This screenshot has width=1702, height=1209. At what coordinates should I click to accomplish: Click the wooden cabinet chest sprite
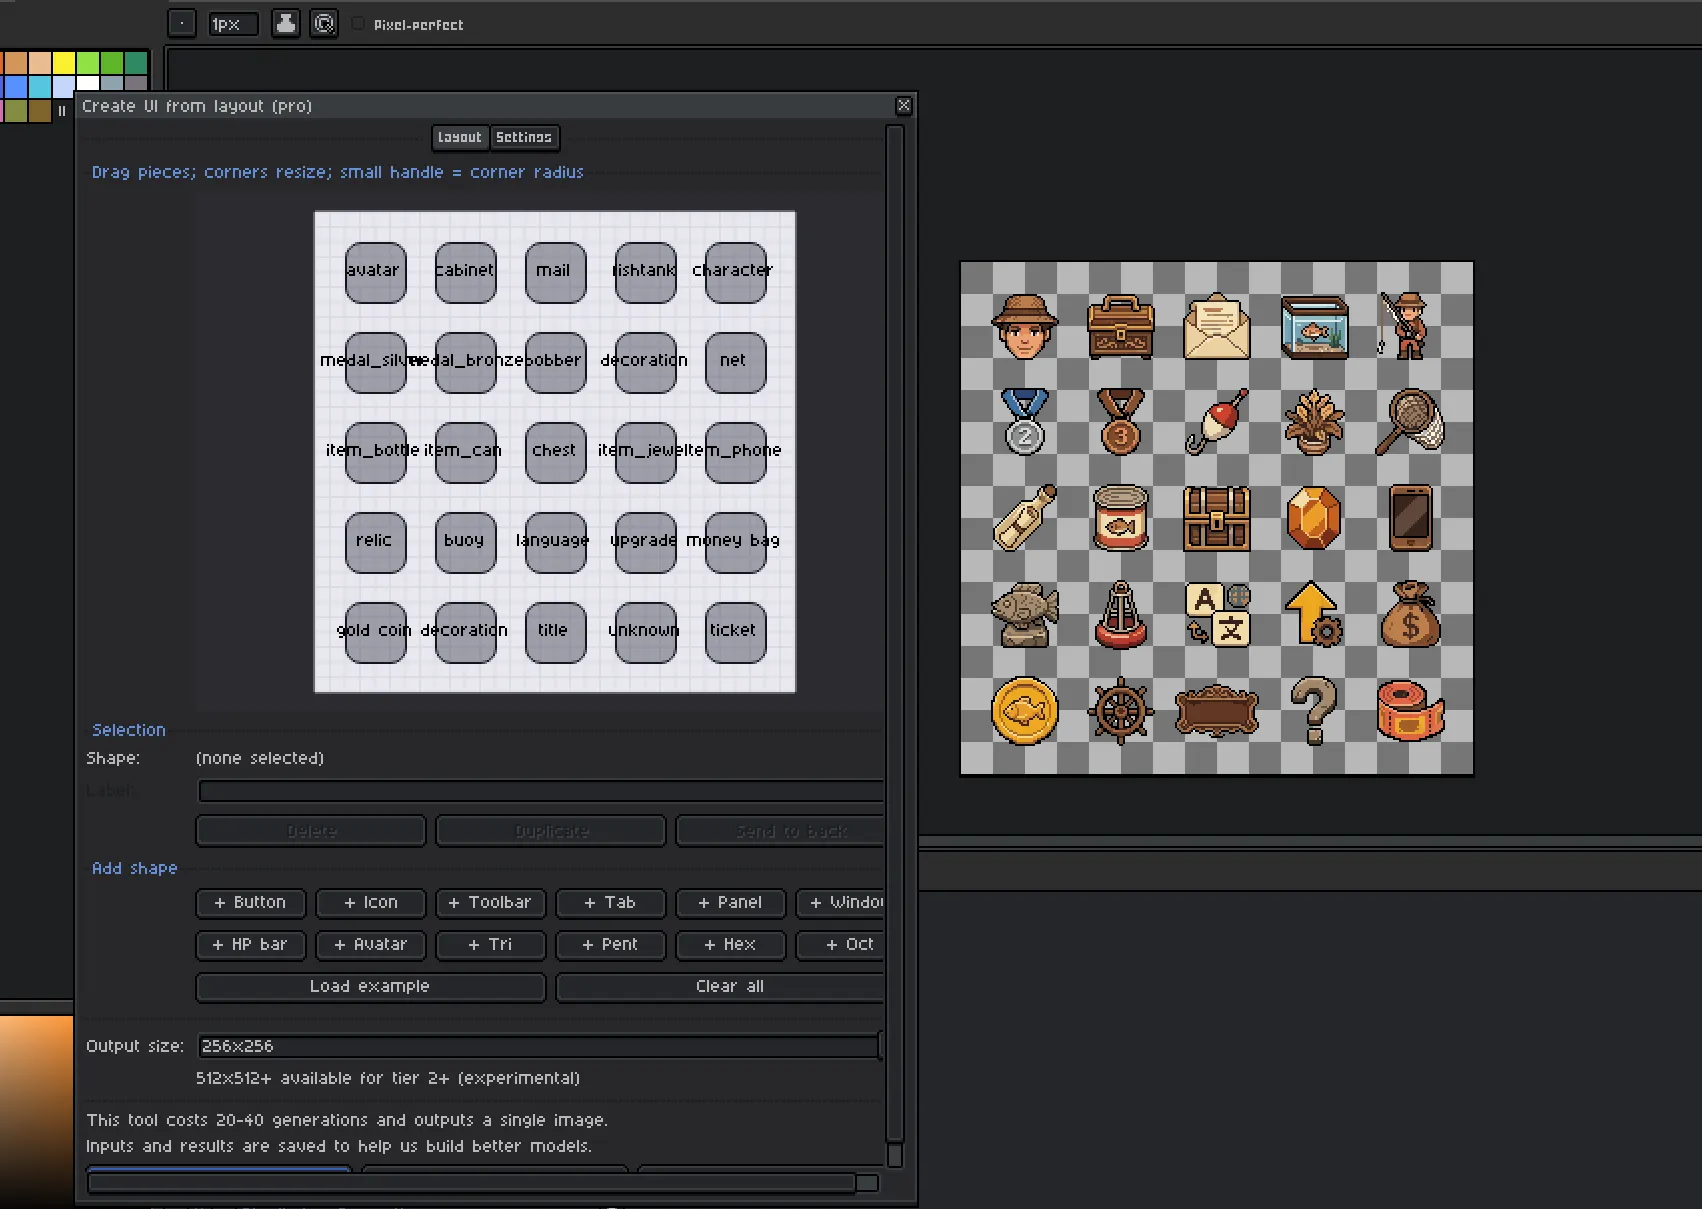point(1121,327)
